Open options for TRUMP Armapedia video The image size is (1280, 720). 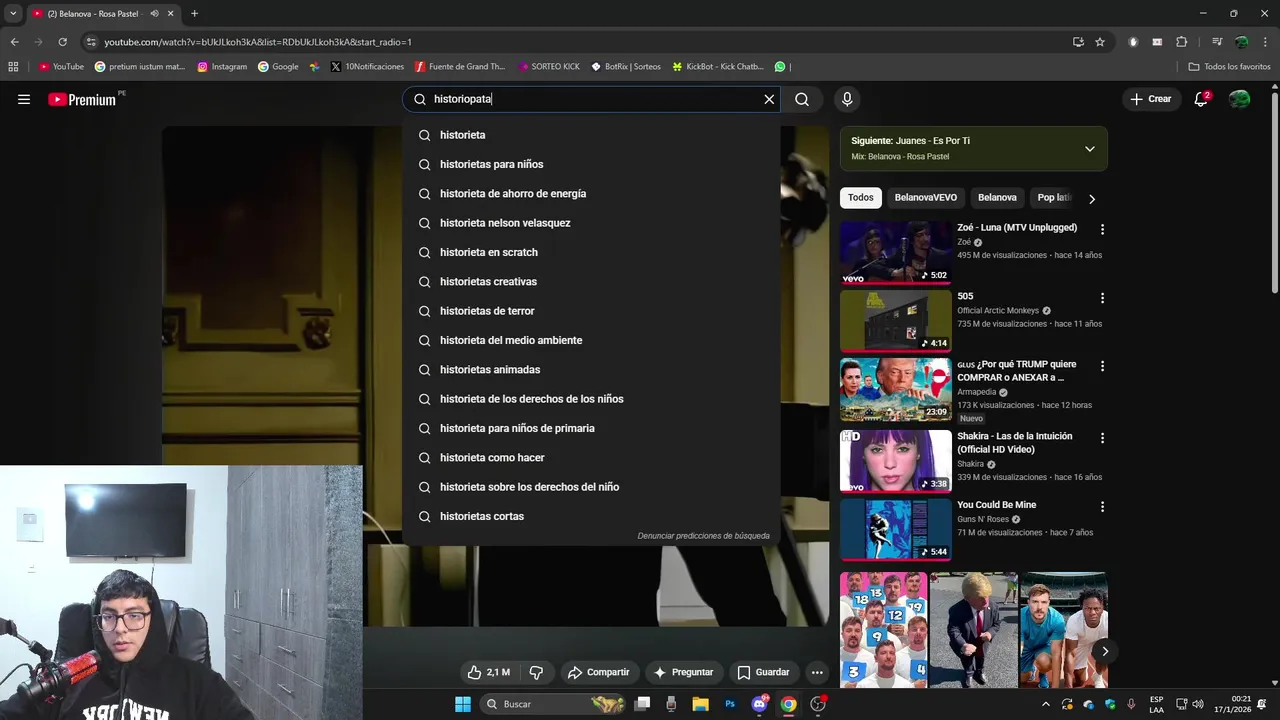pos(1102,367)
